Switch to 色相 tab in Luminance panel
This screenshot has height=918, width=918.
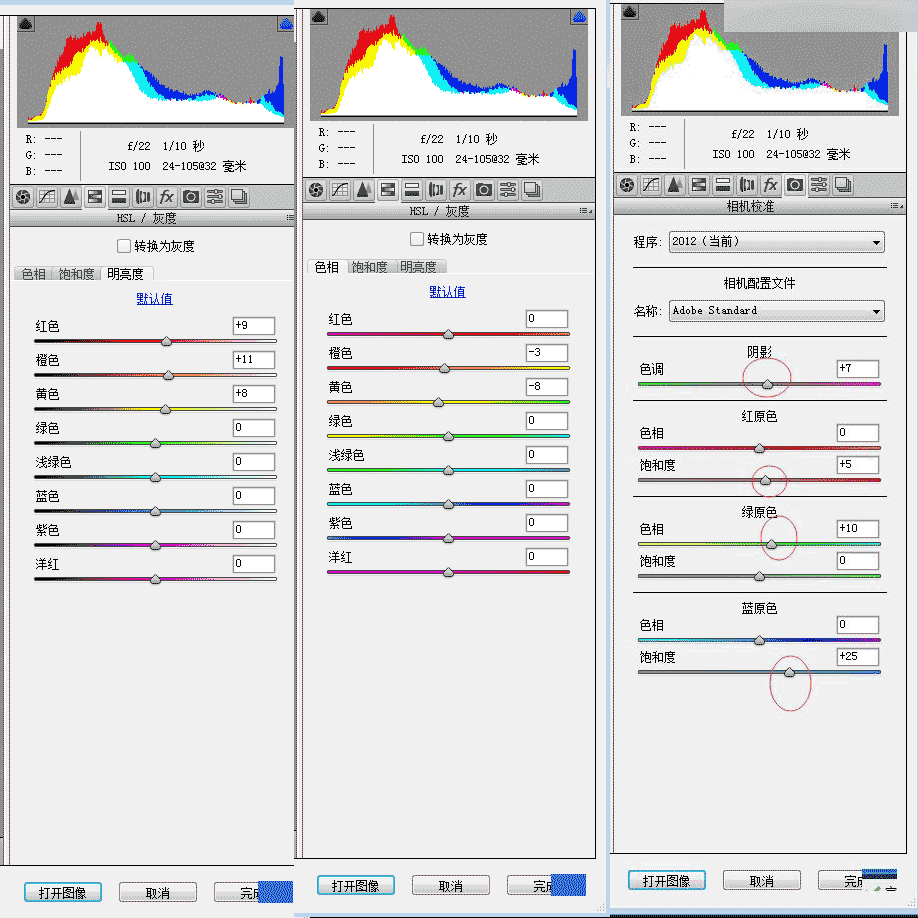tap(33, 274)
